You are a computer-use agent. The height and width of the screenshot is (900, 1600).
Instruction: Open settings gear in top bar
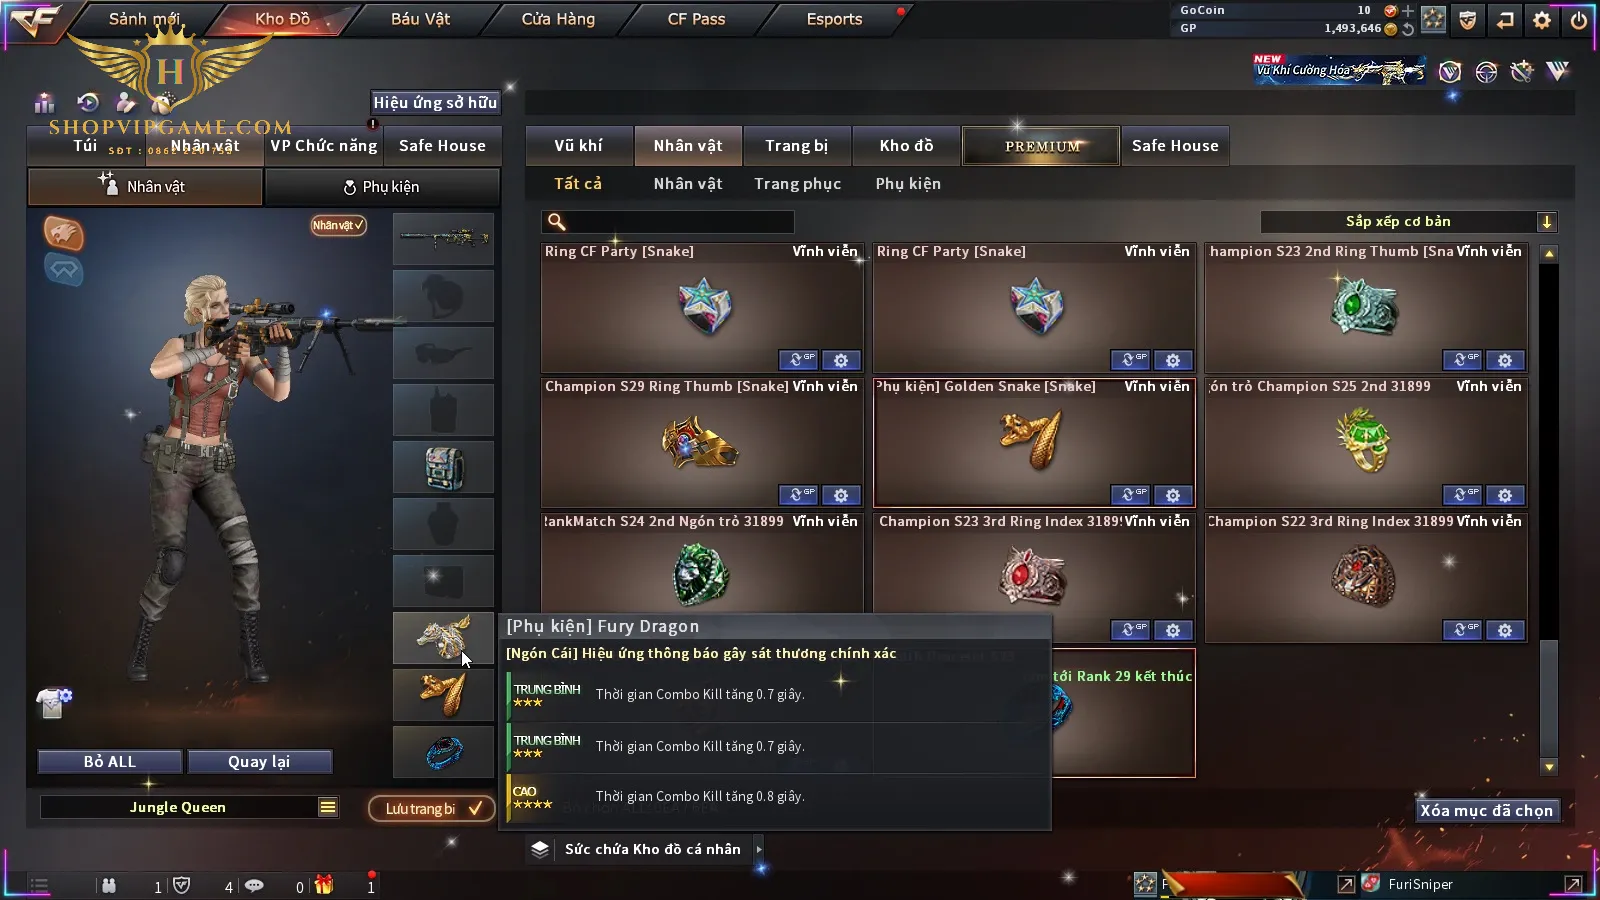coord(1542,20)
